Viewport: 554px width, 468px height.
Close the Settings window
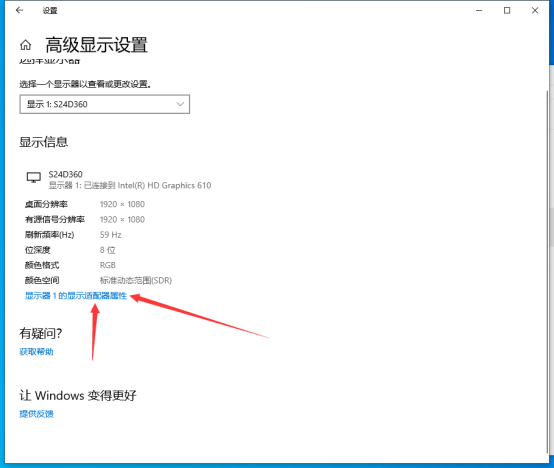[535, 11]
